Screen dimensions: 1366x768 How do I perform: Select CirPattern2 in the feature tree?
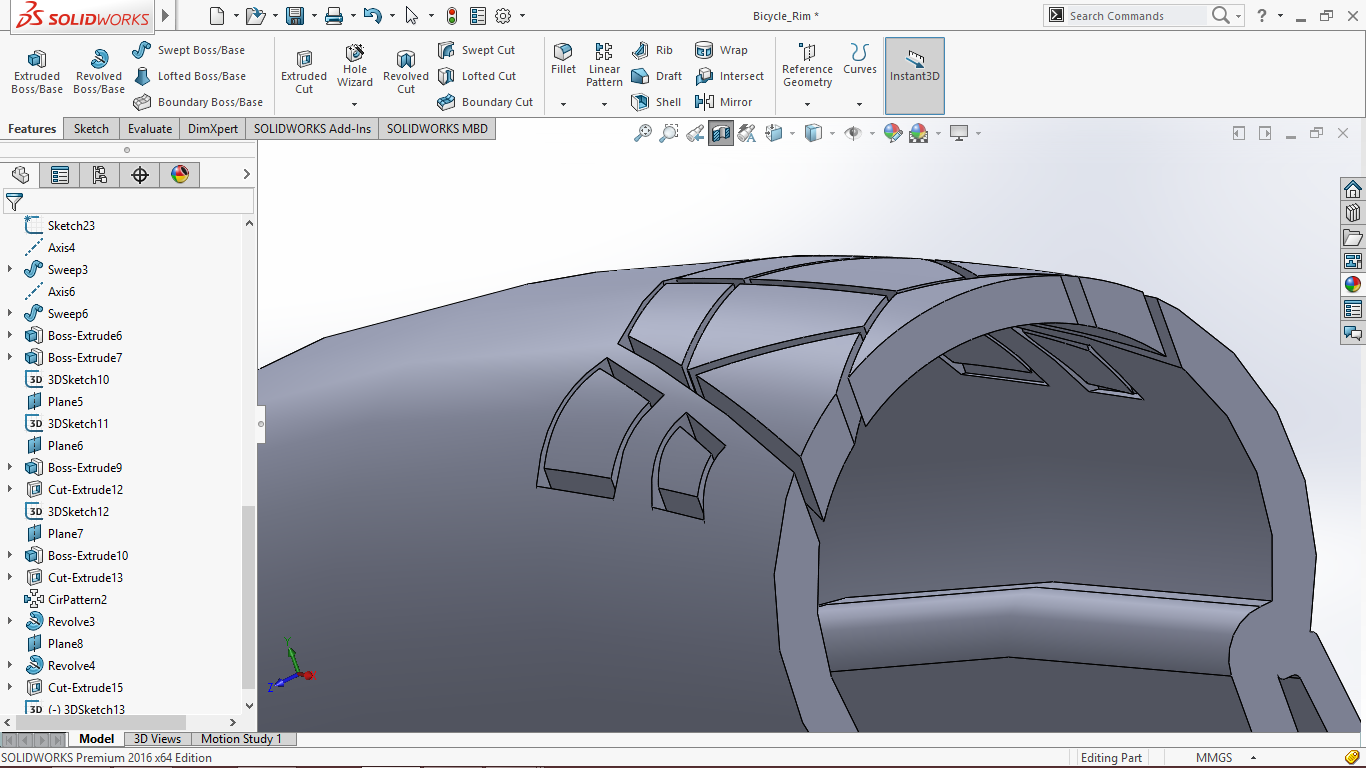(x=77, y=600)
